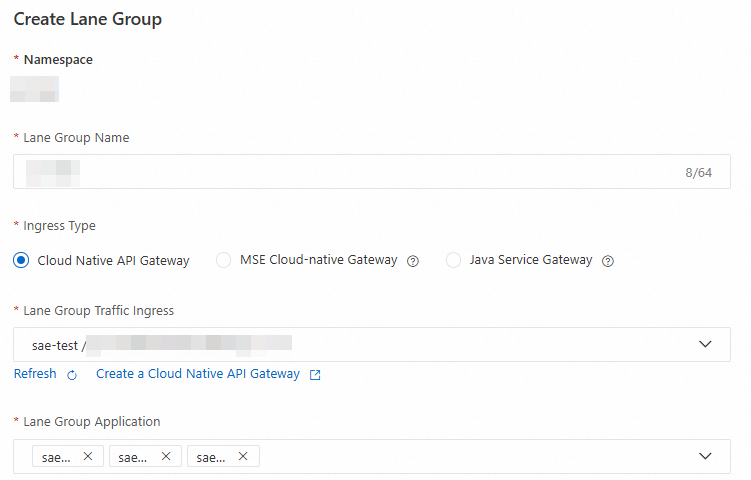This screenshot has width=751, height=480.
Task: Click the Create Lane Group heading
Action: (88, 19)
